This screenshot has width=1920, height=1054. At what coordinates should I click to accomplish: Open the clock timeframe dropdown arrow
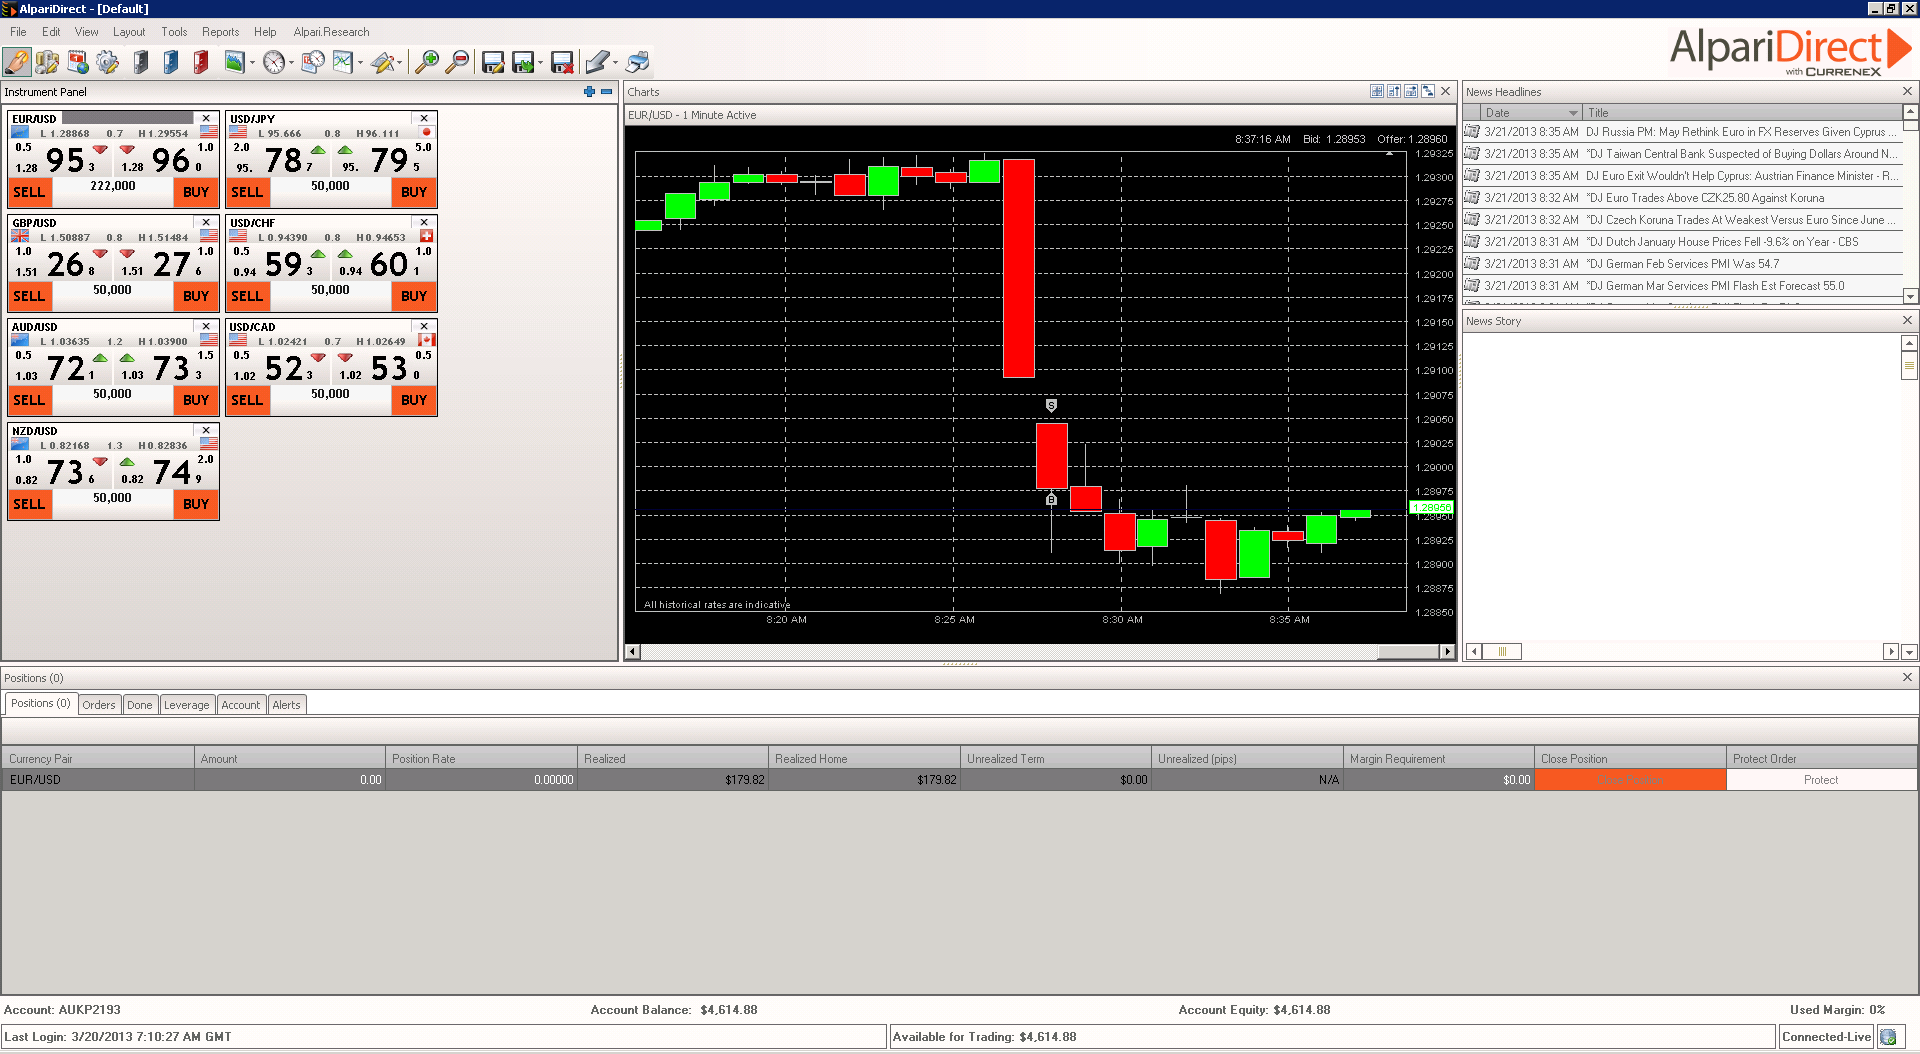(x=291, y=63)
